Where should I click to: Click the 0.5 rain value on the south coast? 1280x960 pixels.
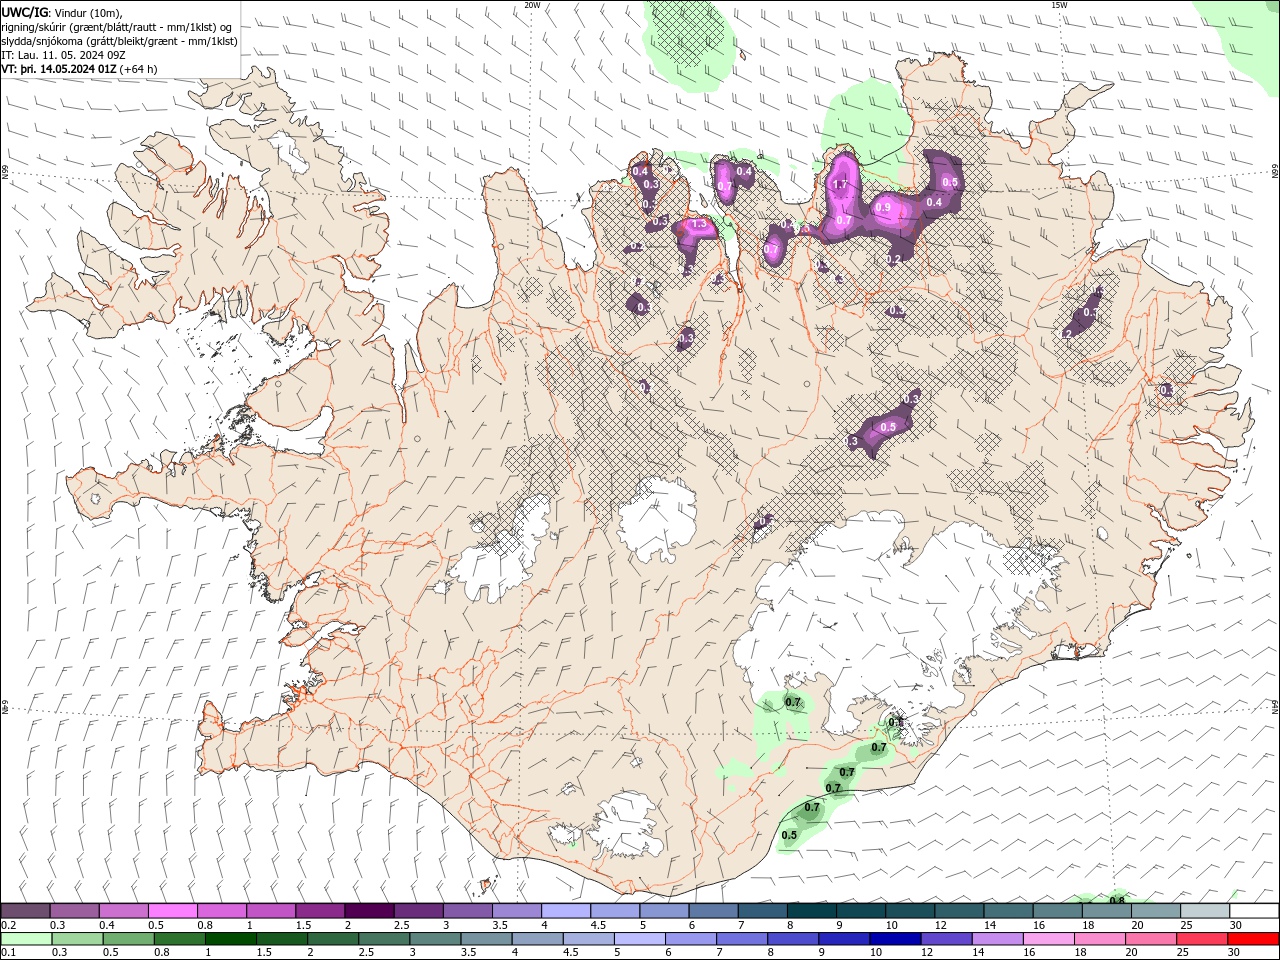pos(789,835)
